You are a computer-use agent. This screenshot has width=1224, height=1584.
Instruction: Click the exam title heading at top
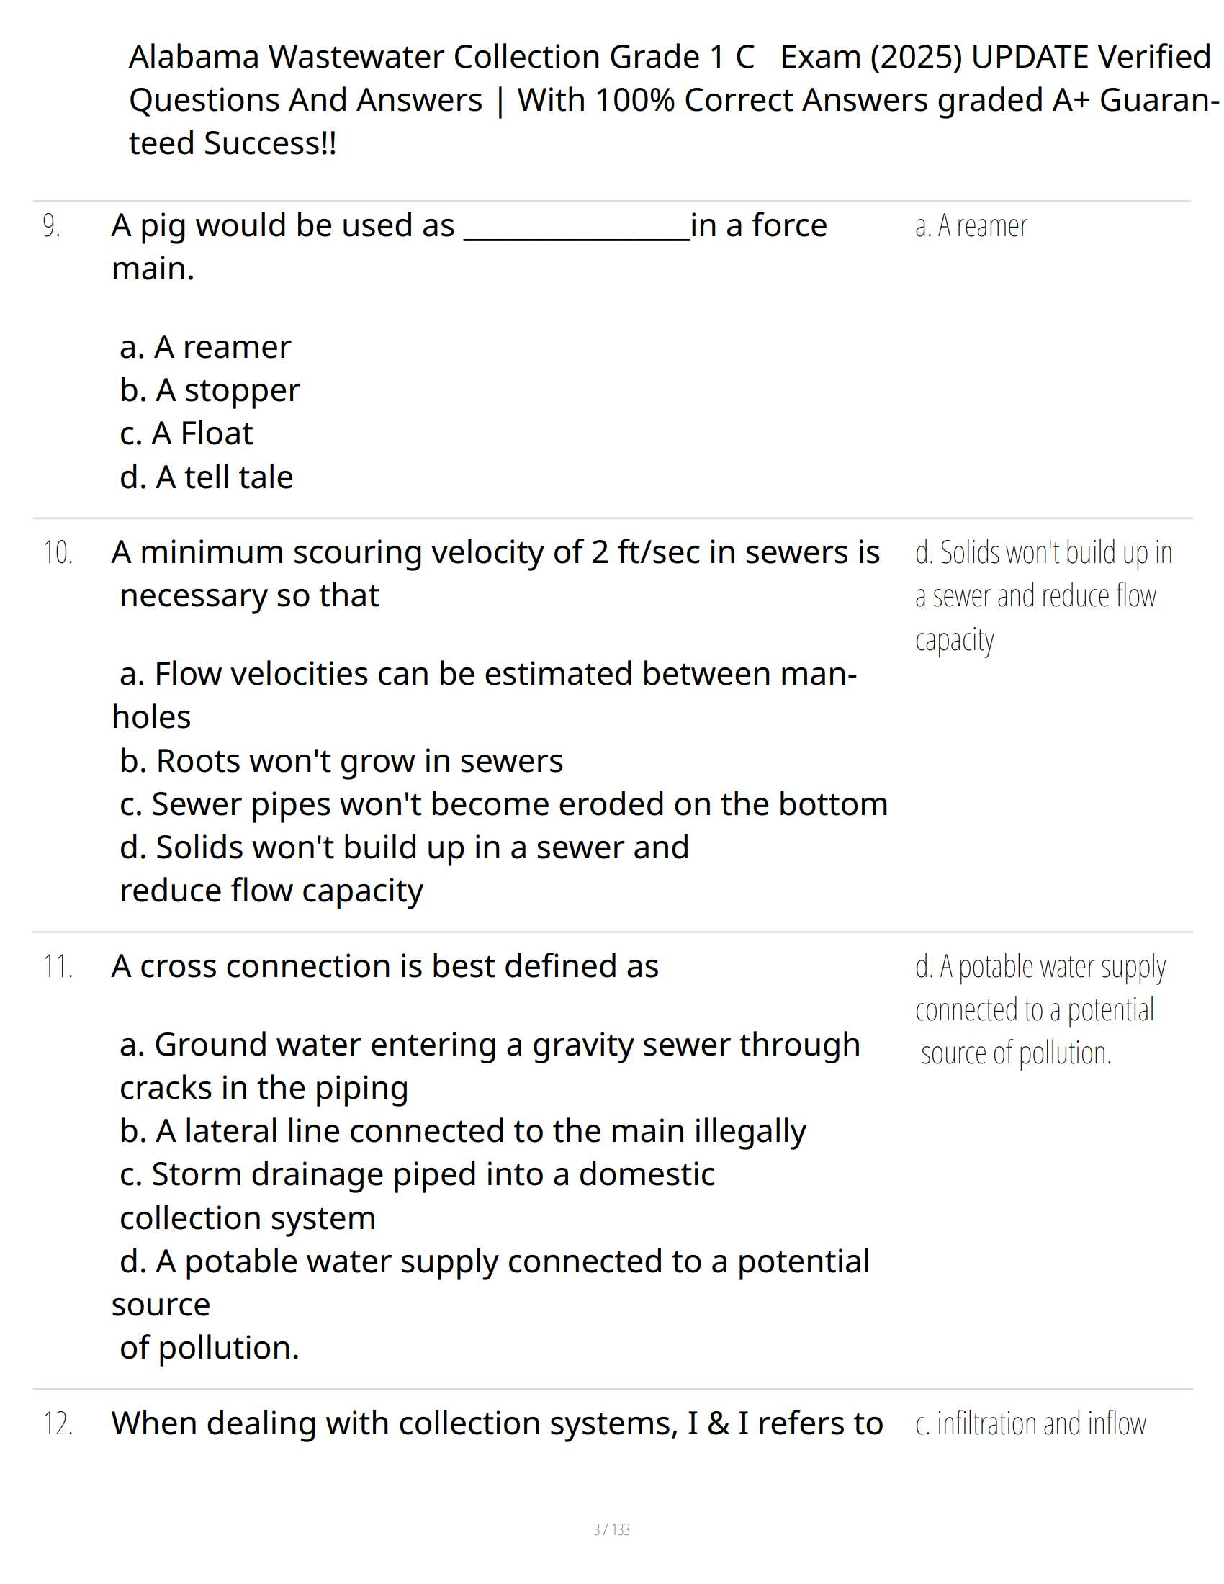670,100
